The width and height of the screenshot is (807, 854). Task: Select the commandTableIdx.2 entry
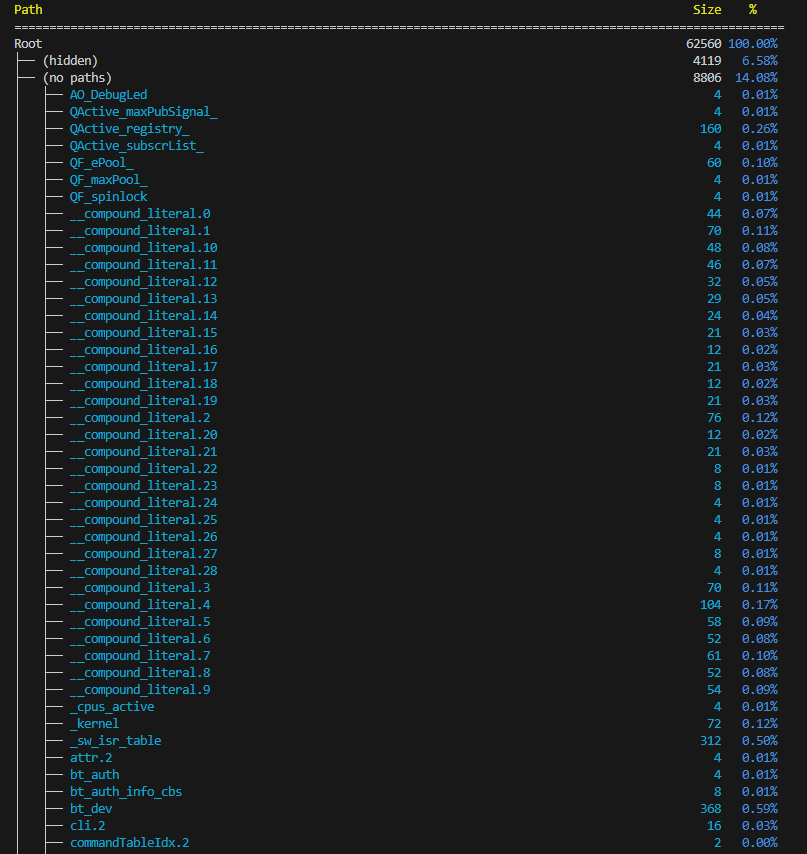point(129,843)
